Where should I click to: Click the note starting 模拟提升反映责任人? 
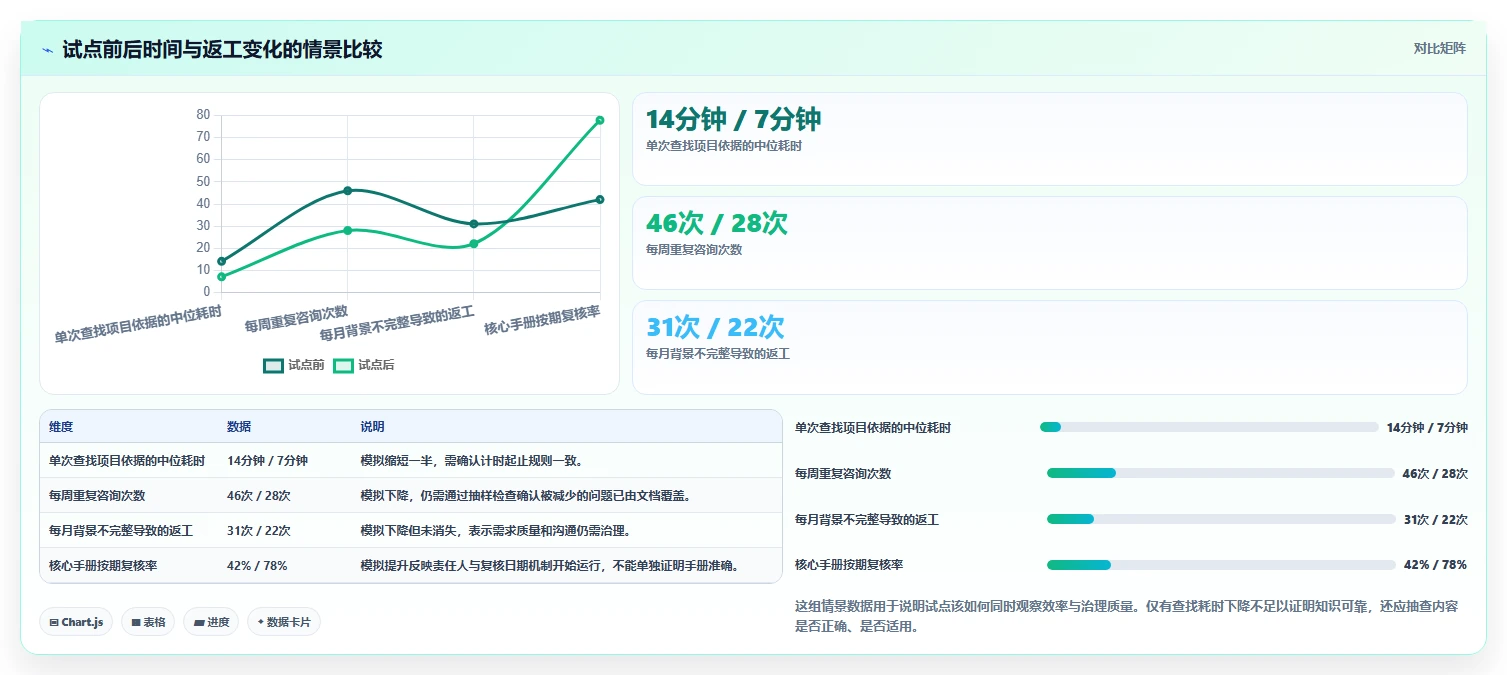[553, 565]
